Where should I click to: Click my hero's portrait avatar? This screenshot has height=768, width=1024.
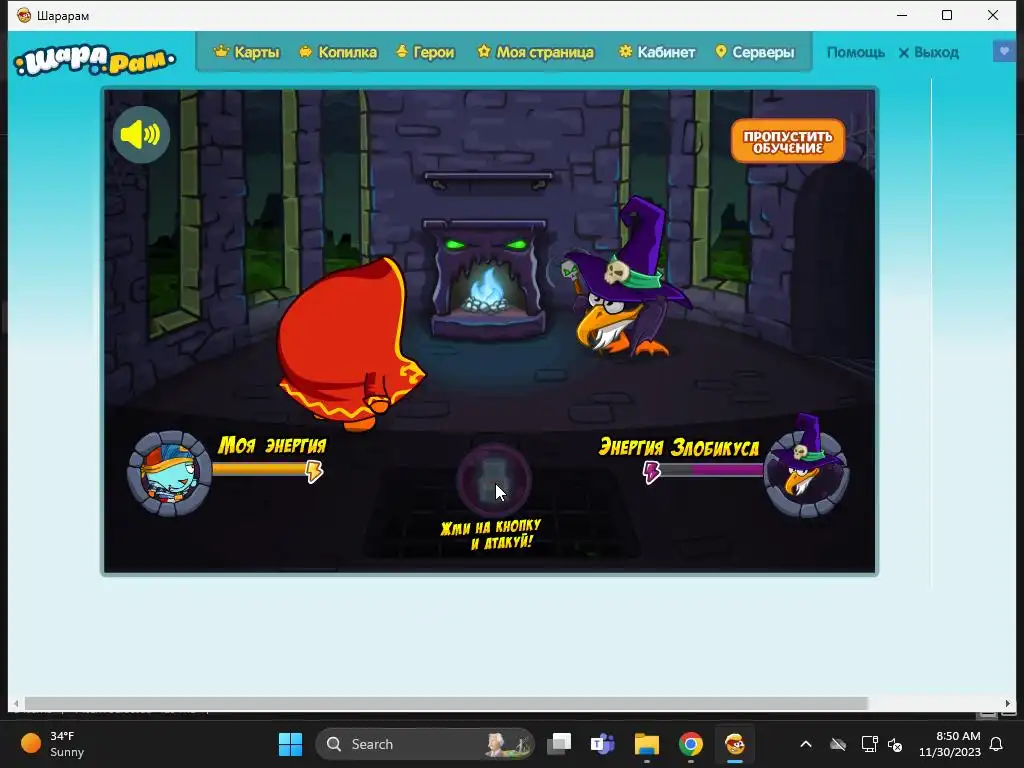tap(169, 473)
